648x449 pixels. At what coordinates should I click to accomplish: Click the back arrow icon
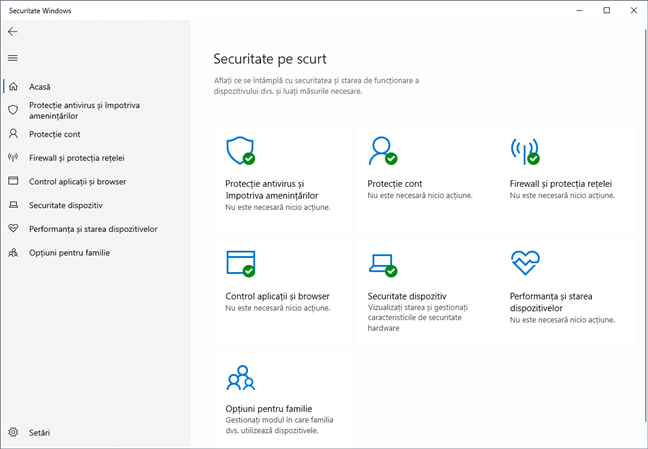coord(13,32)
